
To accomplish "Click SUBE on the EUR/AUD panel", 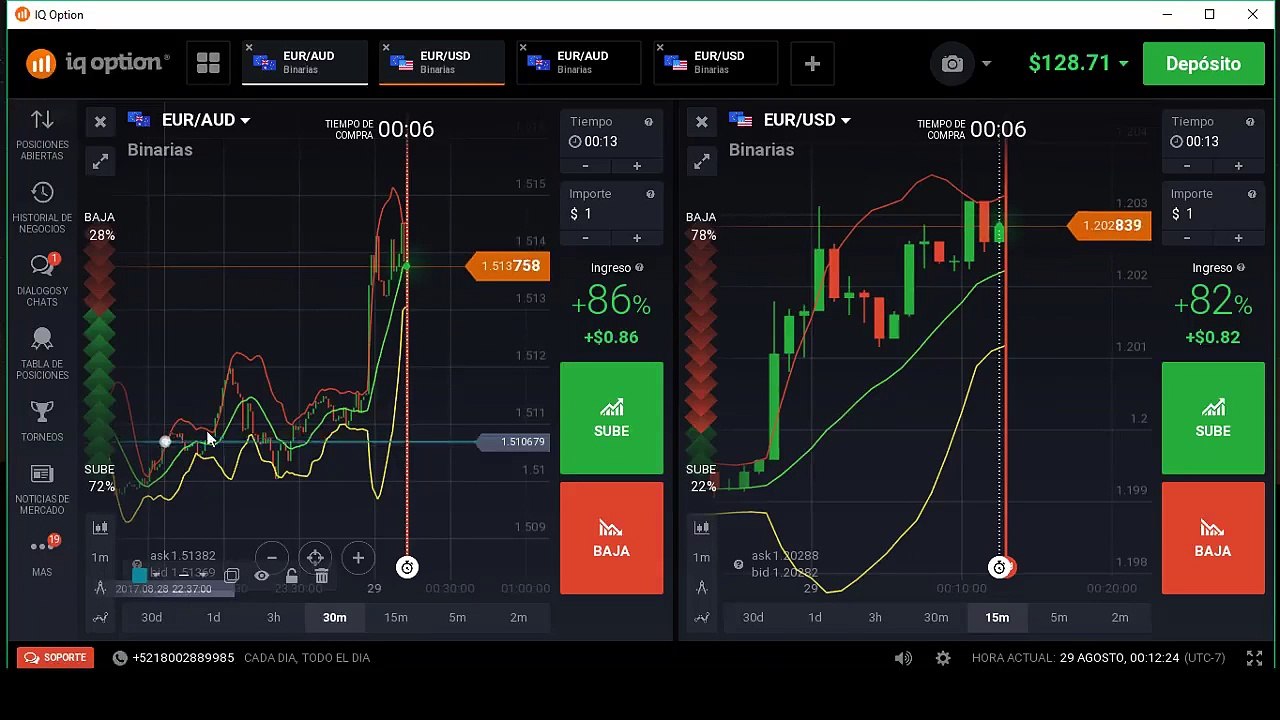I will pos(612,417).
